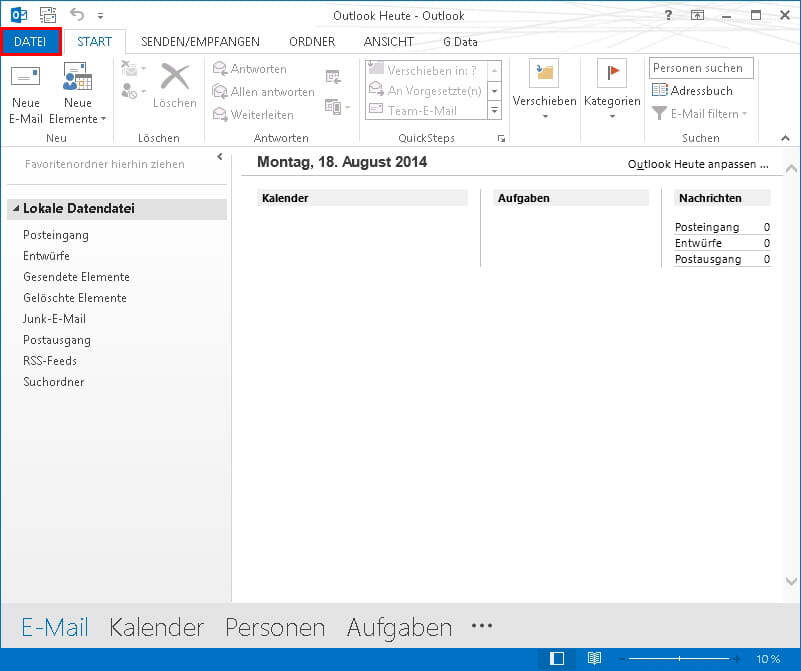Viewport: 801px width, 671px height.
Task: Click Allen antworten button
Action: [264, 92]
